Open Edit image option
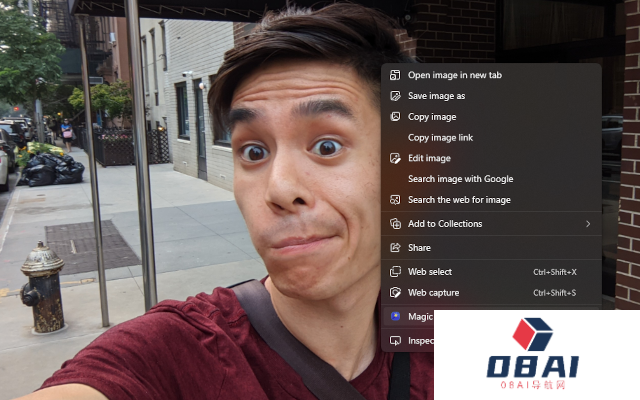This screenshot has height=400, width=640. pyautogui.click(x=491, y=158)
